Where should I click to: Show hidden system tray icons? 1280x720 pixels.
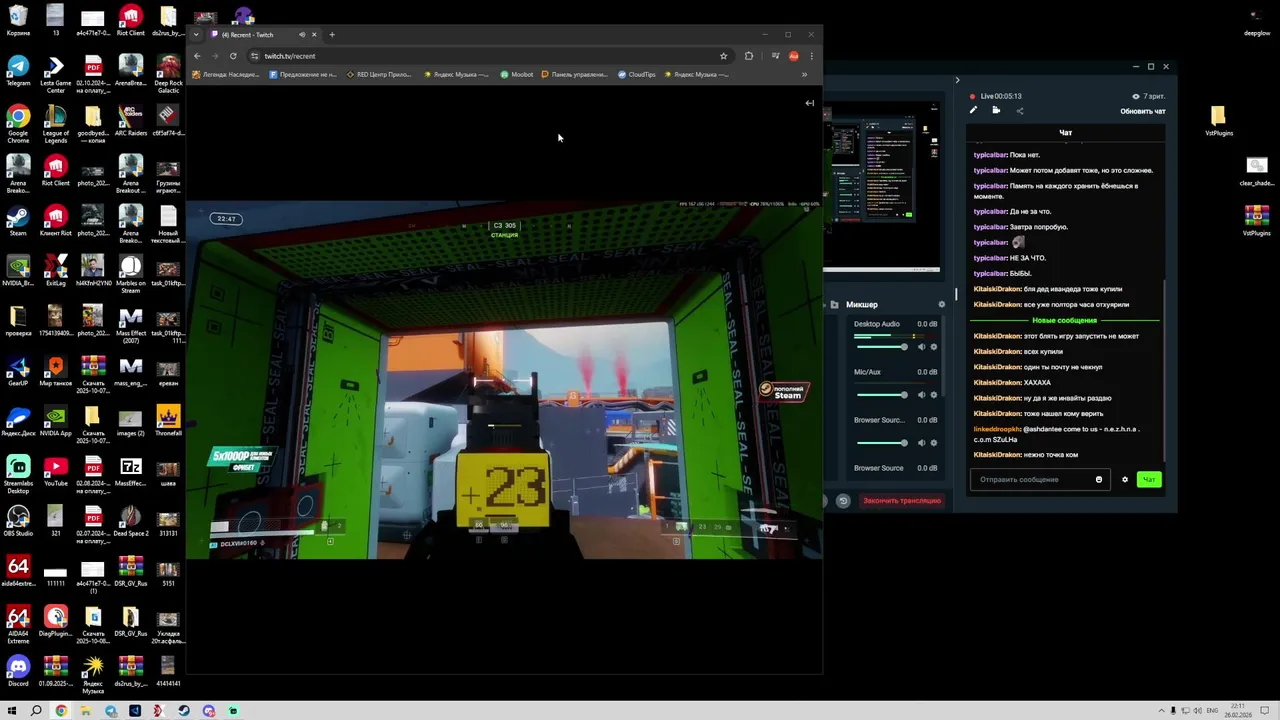[1161, 711]
